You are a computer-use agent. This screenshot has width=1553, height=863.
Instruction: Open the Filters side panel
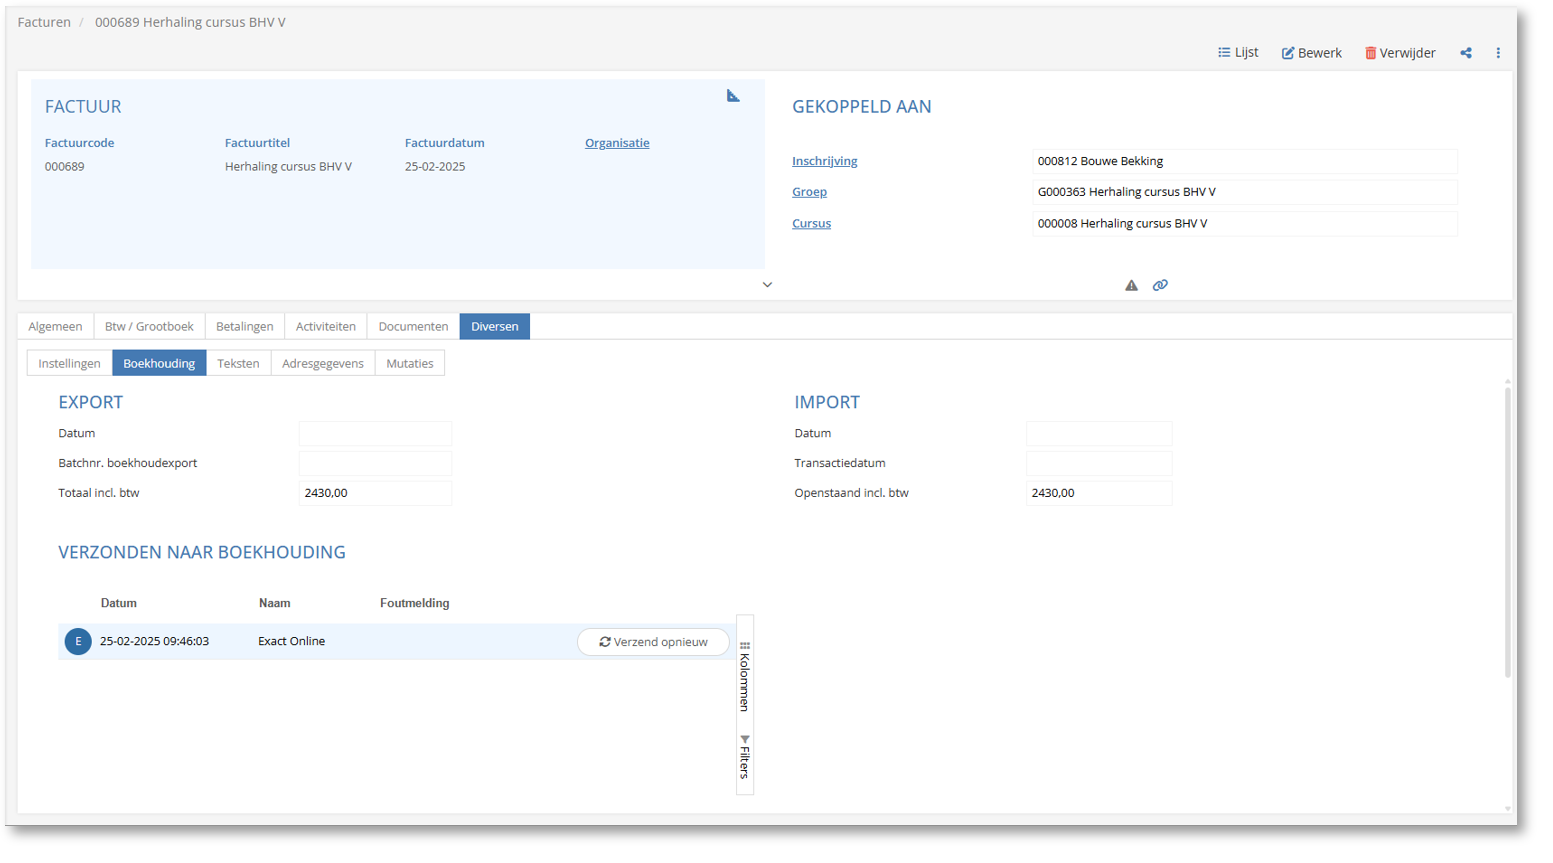745,757
